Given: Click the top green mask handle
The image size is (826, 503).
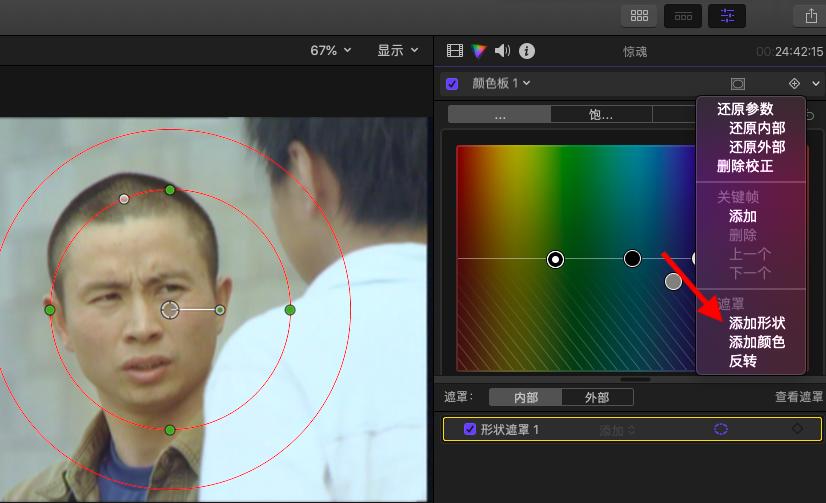Looking at the screenshot, I should tap(170, 190).
